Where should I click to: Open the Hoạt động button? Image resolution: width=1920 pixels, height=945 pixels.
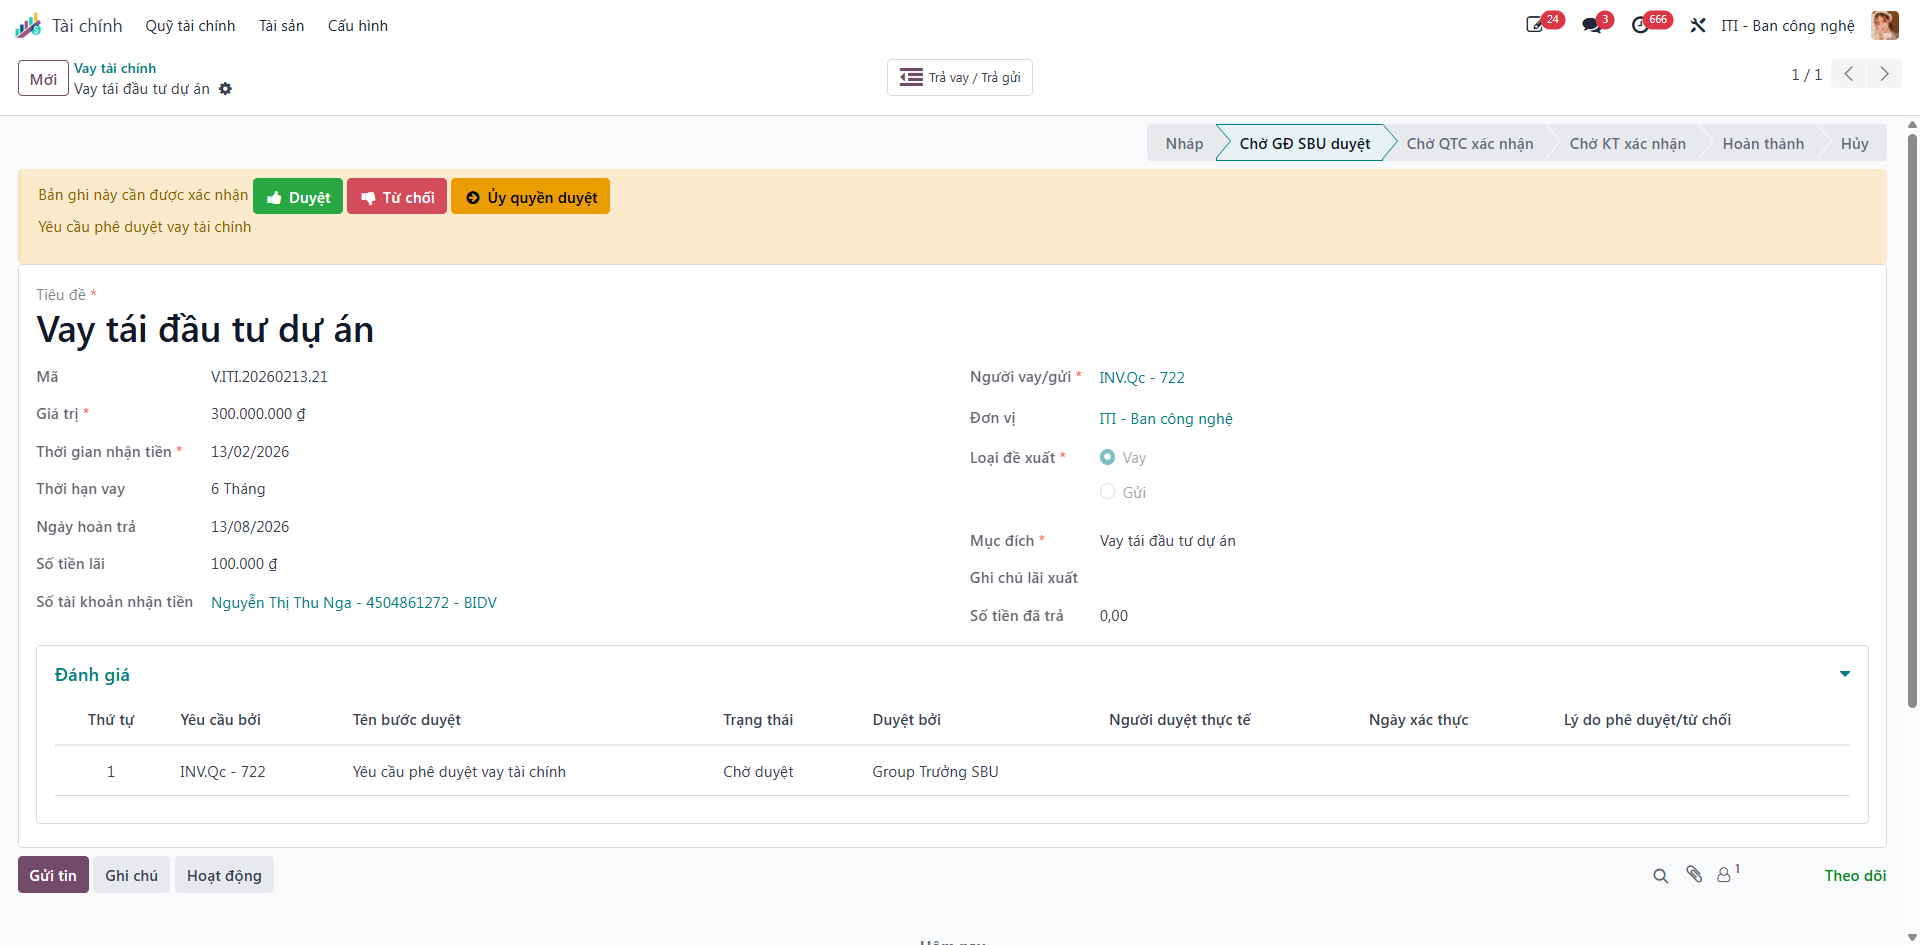[x=224, y=875]
